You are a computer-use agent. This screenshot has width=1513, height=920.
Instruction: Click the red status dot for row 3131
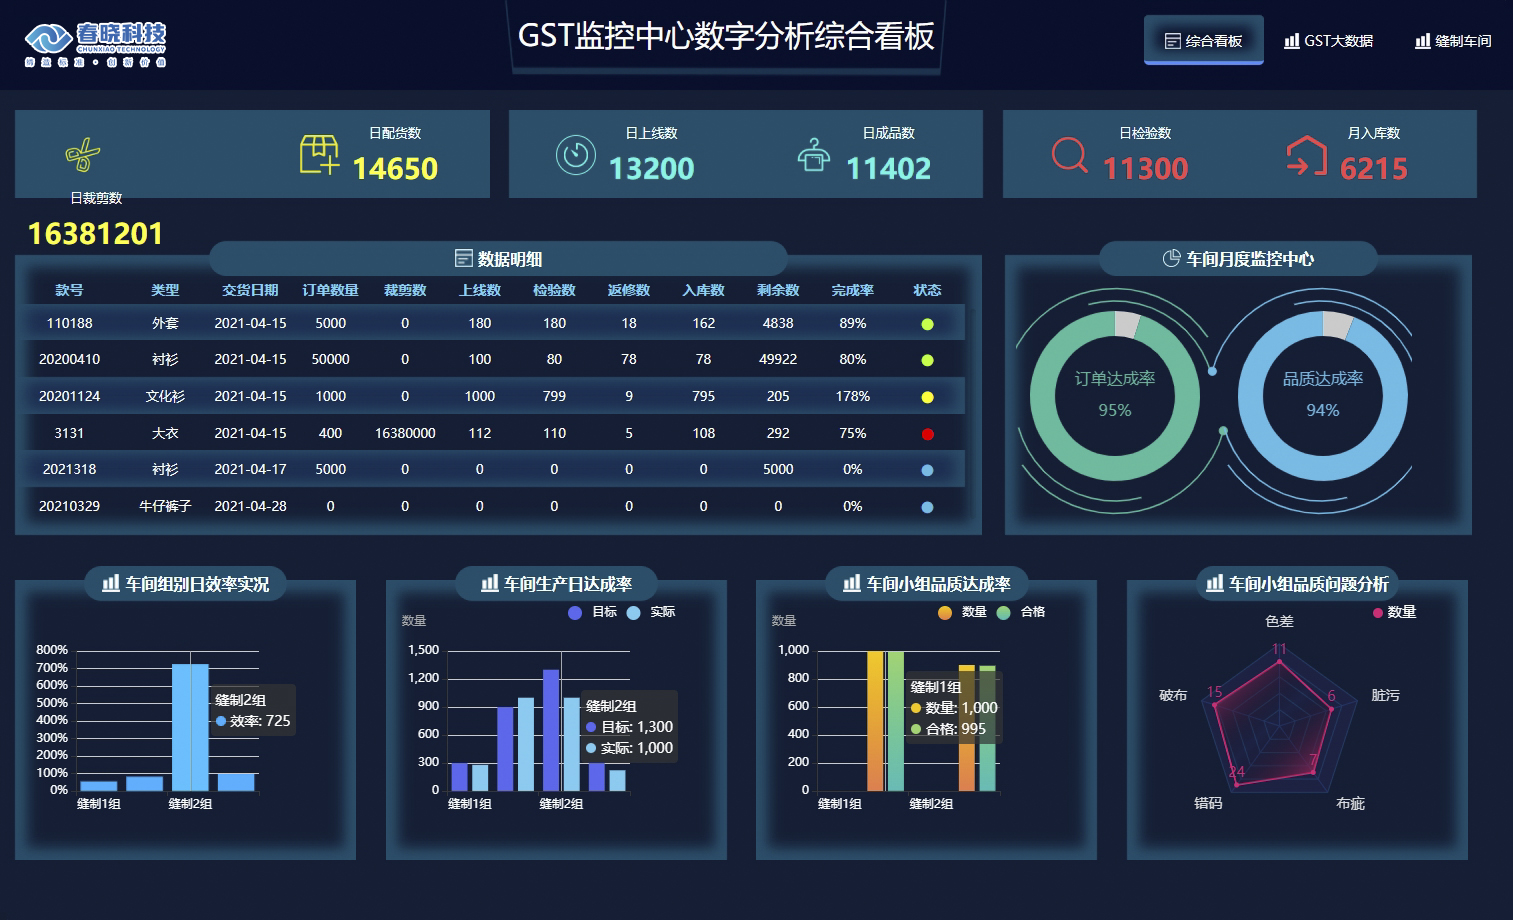coord(927,434)
